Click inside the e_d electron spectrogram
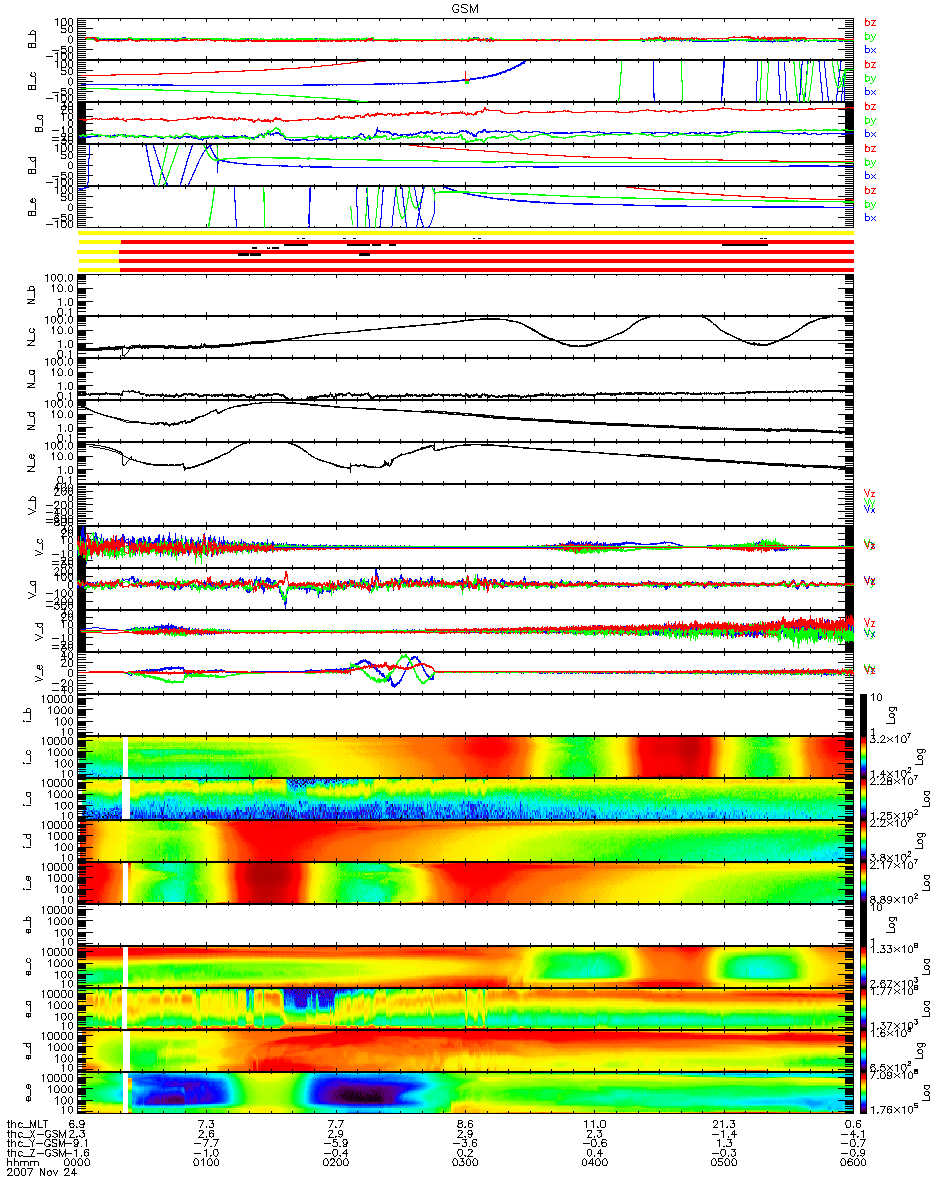The width and height of the screenshot is (930, 1200). coord(466,1050)
